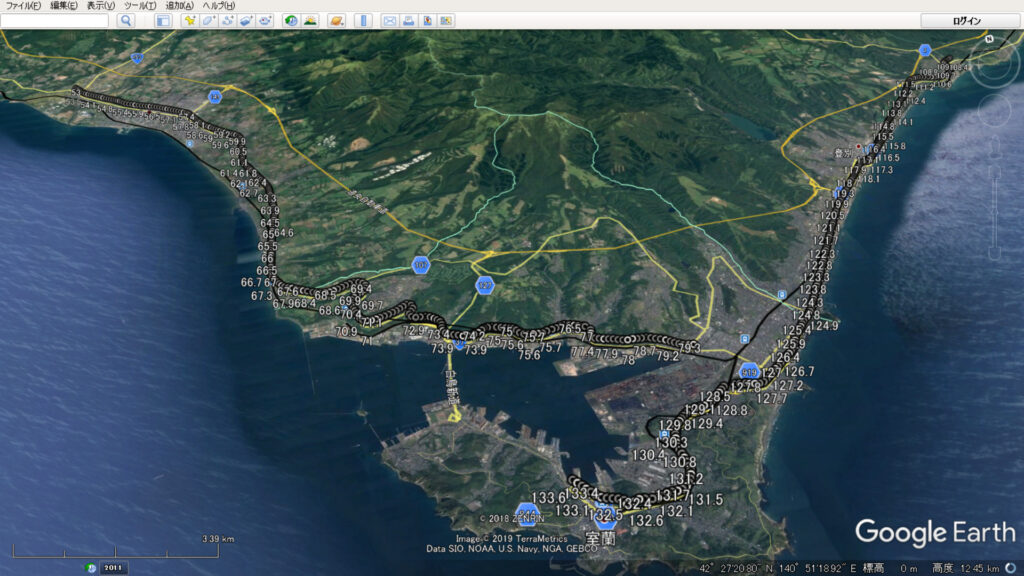Image resolution: width=1024 pixels, height=576 pixels.
Task: Click inside the search text field
Action: click(x=55, y=20)
